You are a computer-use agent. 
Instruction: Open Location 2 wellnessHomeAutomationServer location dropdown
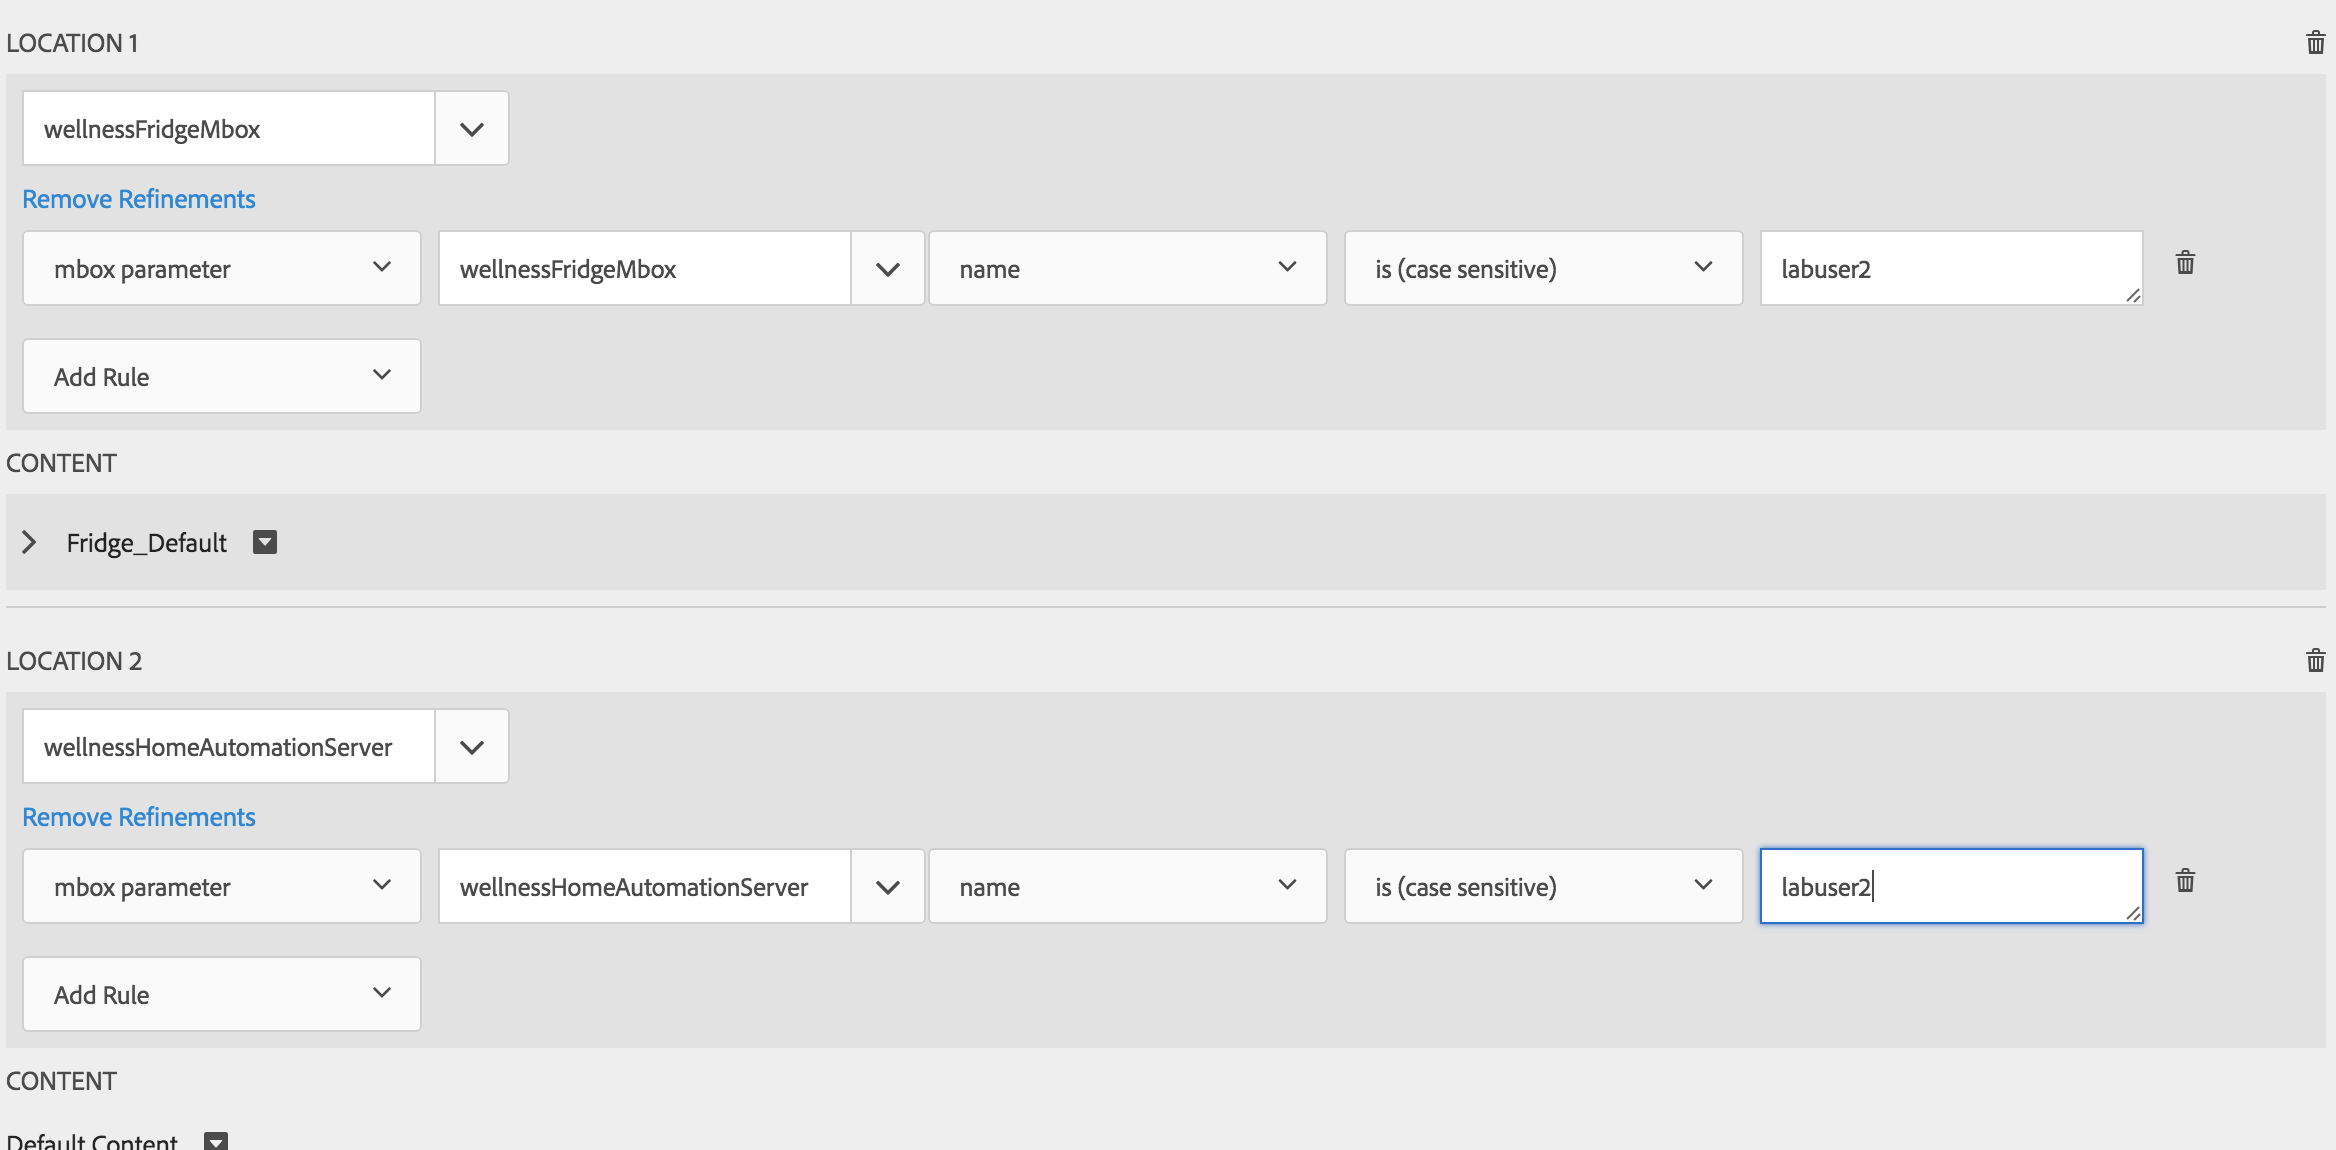(x=472, y=747)
